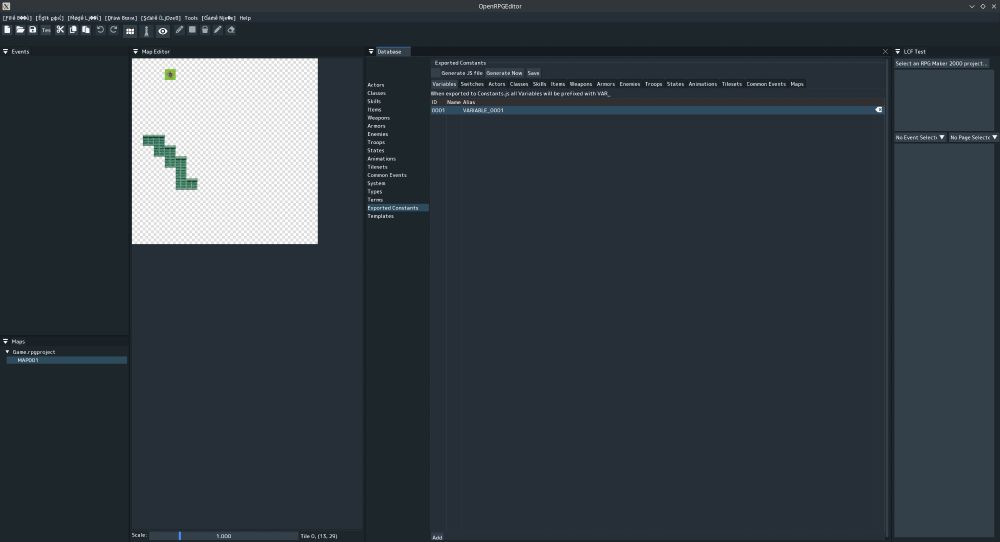The width and height of the screenshot is (1000, 542).
Task: Switch to the Maps constants tab
Action: point(797,84)
